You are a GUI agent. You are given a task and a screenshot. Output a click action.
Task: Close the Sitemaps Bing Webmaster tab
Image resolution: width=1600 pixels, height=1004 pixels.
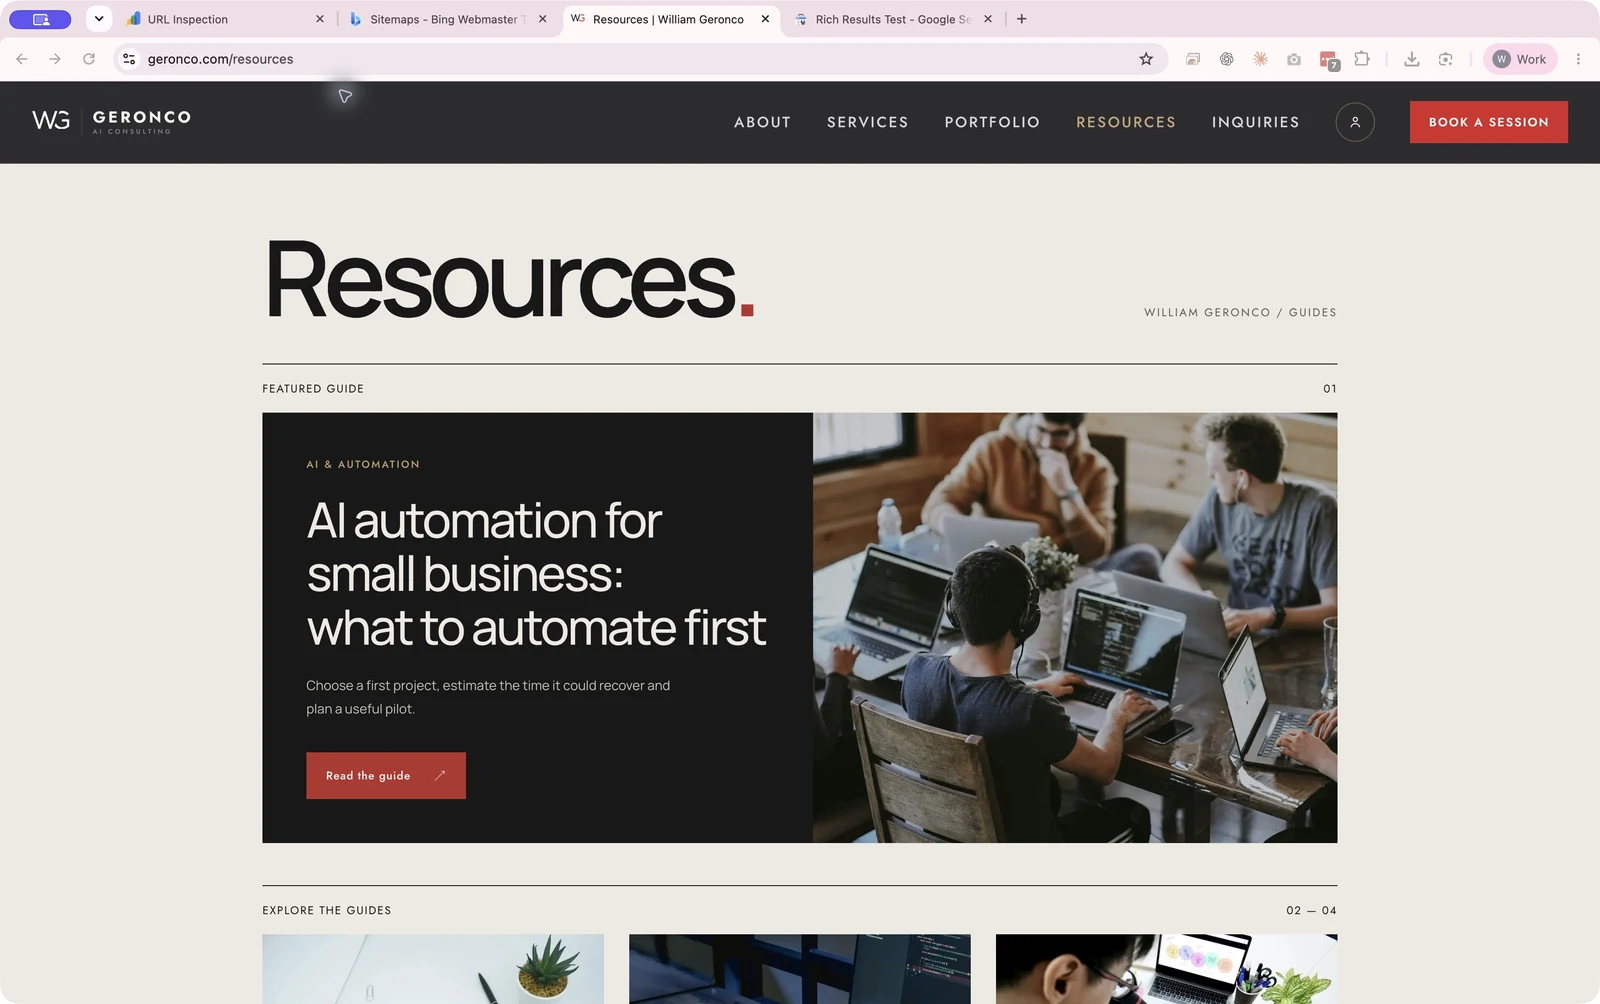pyautogui.click(x=543, y=19)
